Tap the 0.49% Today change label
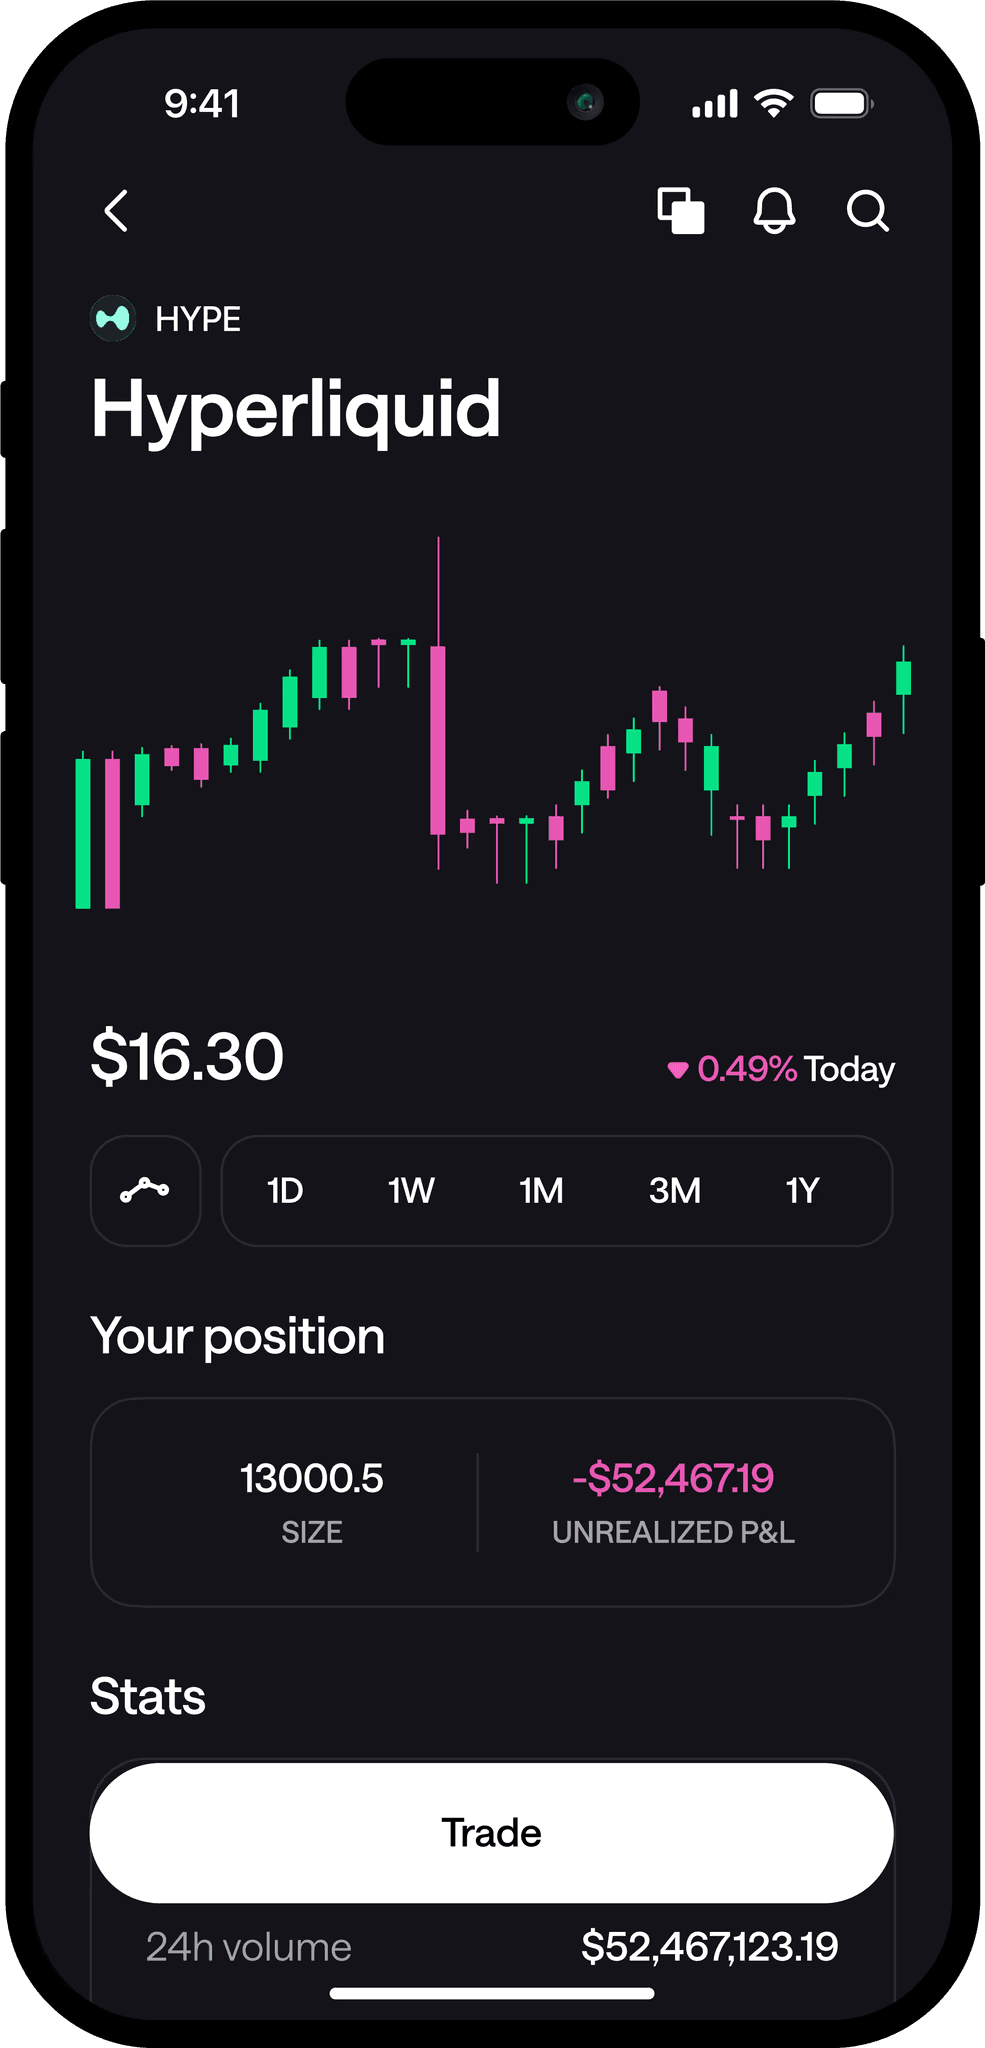The image size is (985, 2048). tap(781, 1069)
